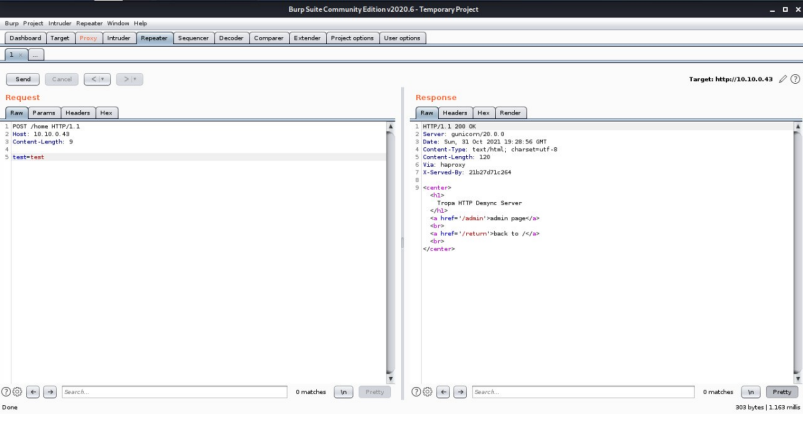Edit target with the pencil icon
Viewport: 803px width, 421px height.
click(781, 79)
